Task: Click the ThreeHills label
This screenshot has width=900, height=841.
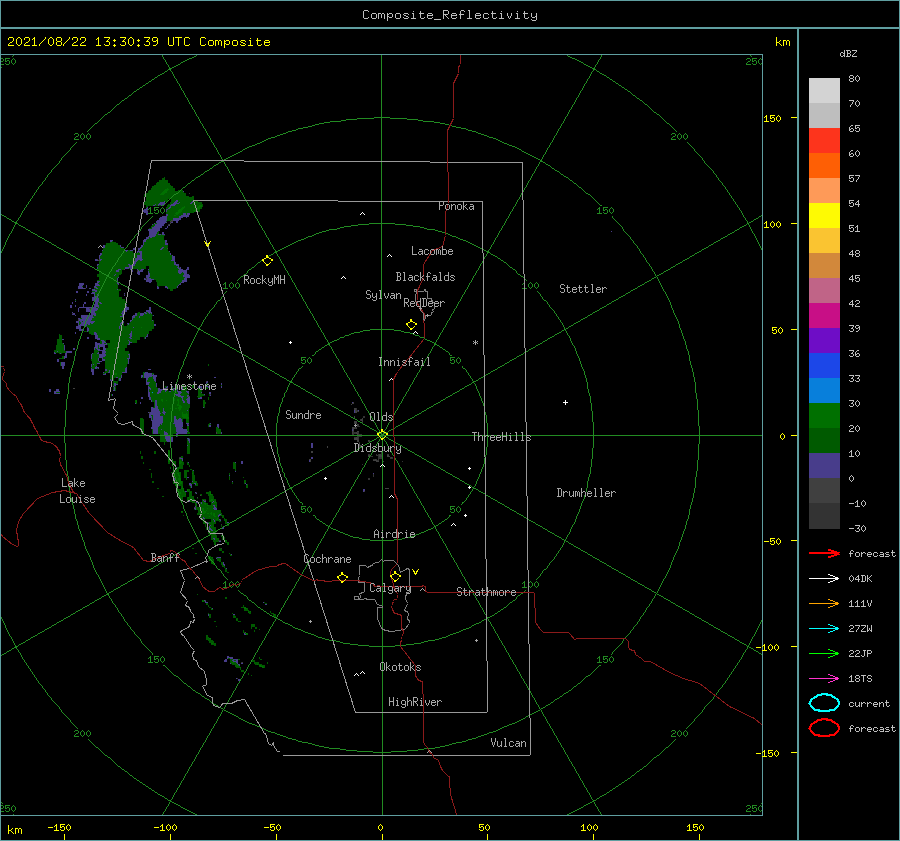Action: (502, 437)
